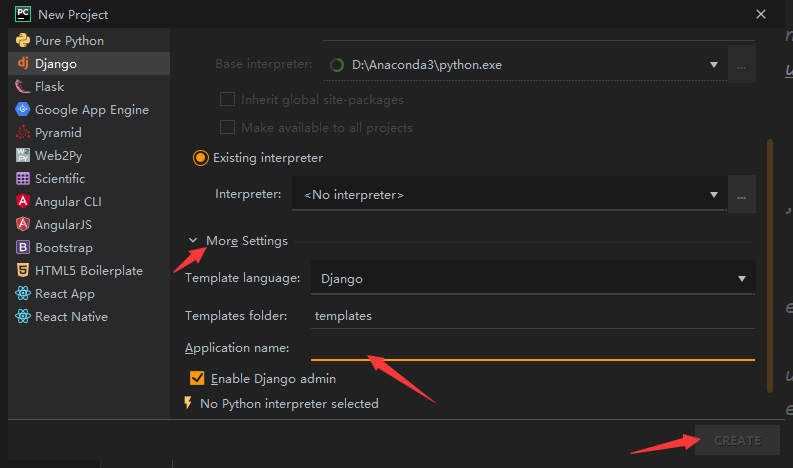Image resolution: width=793 pixels, height=468 pixels.
Task: Click the Django dj icon
Action: tap(23, 63)
